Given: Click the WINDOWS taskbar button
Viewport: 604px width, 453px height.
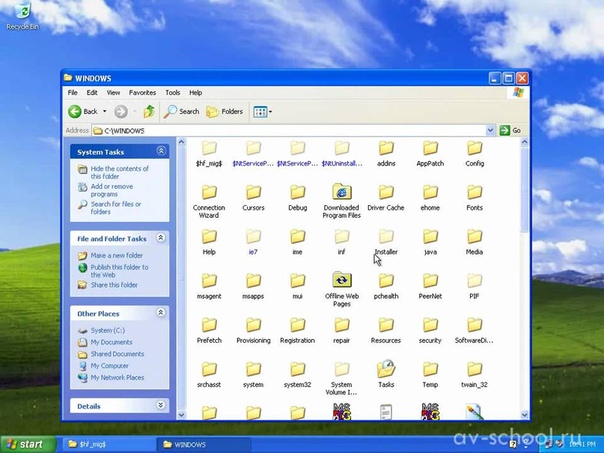Looking at the screenshot, I should coord(203,445).
